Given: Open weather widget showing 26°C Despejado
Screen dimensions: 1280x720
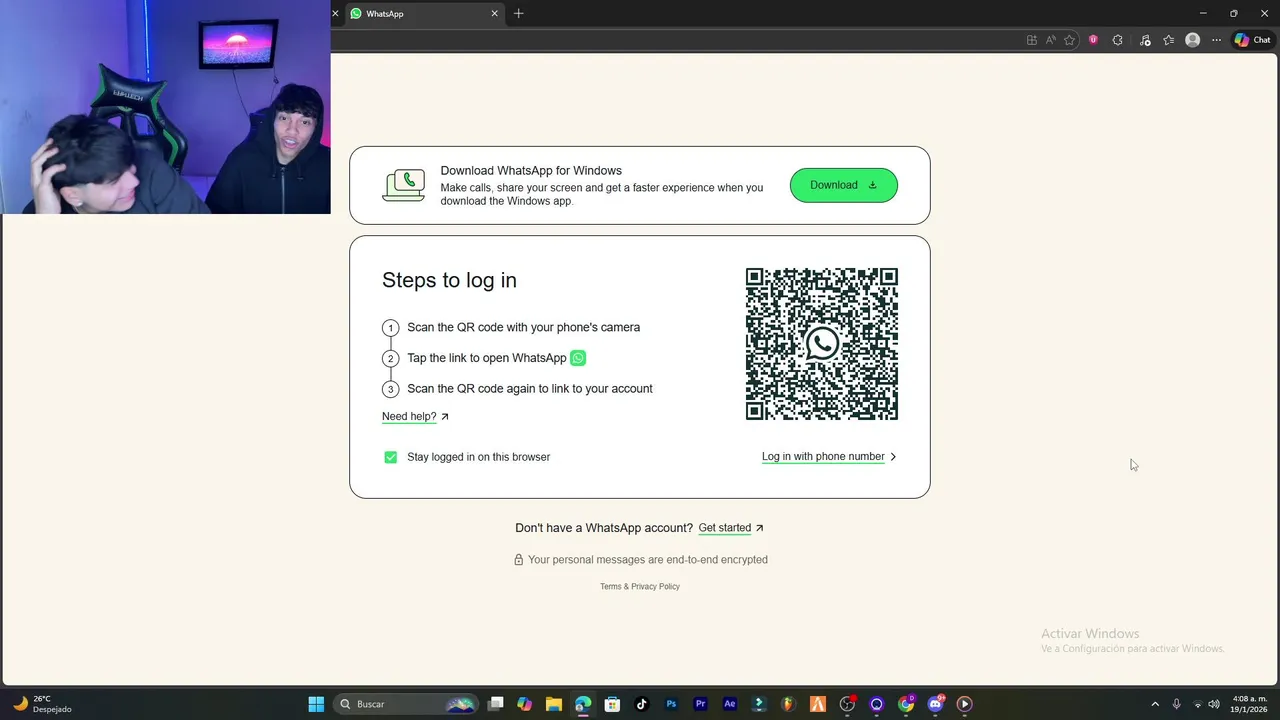Looking at the screenshot, I should (42, 704).
